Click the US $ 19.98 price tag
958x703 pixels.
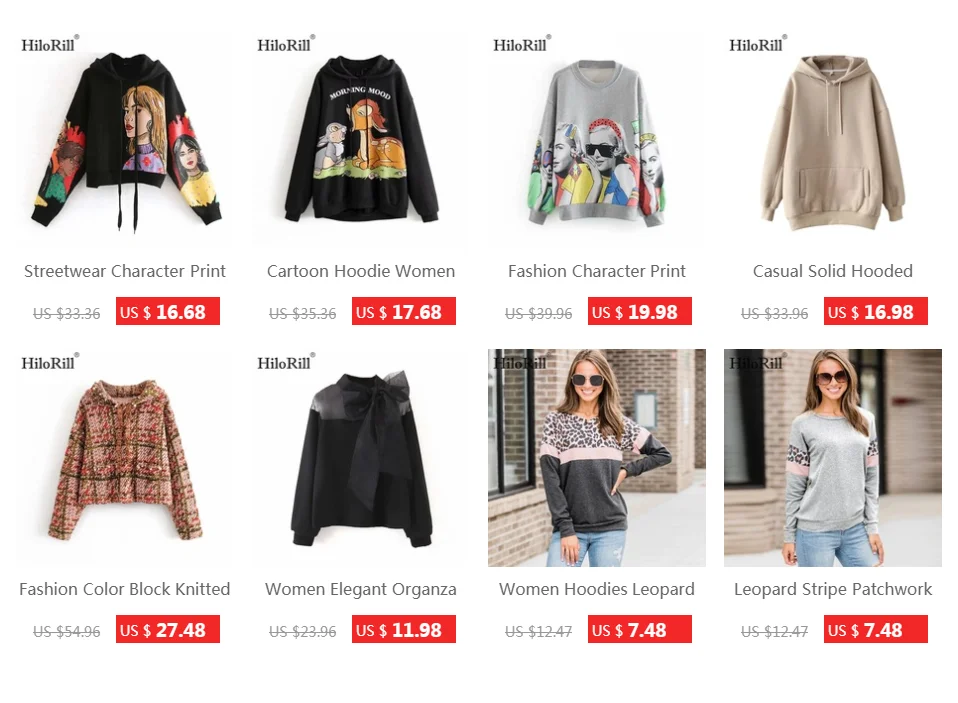[x=640, y=311]
